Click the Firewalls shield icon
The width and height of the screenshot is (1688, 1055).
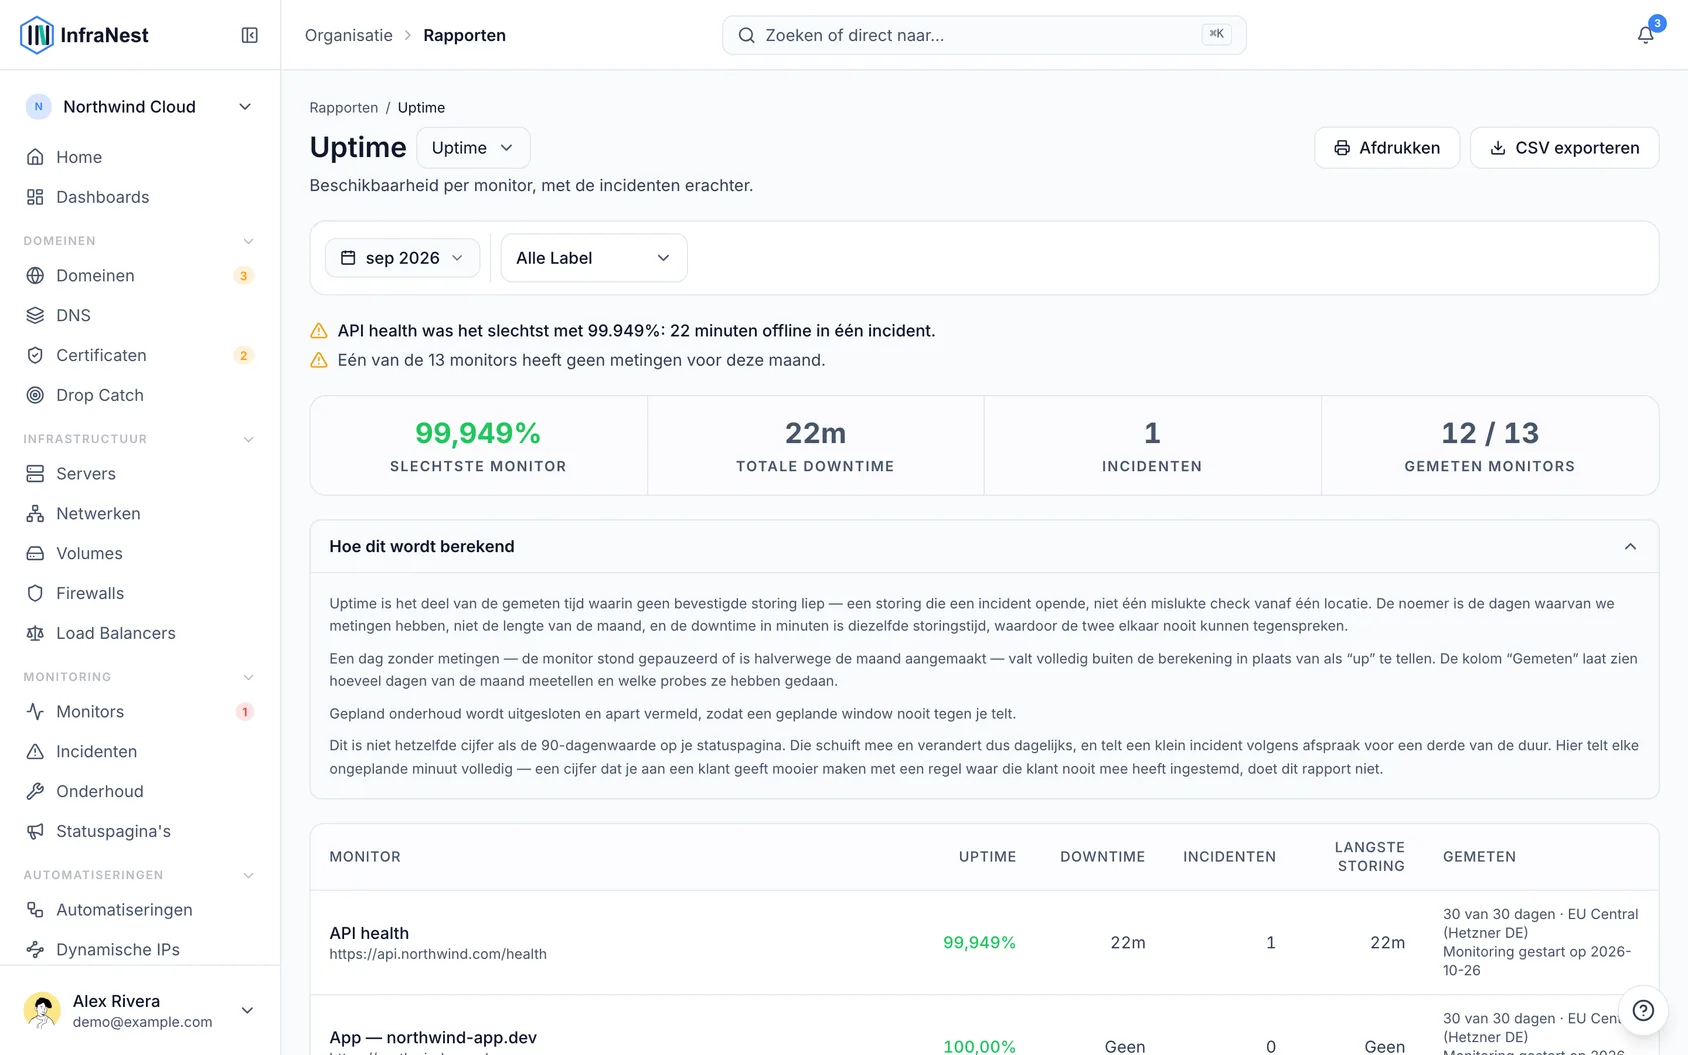pyautogui.click(x=35, y=593)
